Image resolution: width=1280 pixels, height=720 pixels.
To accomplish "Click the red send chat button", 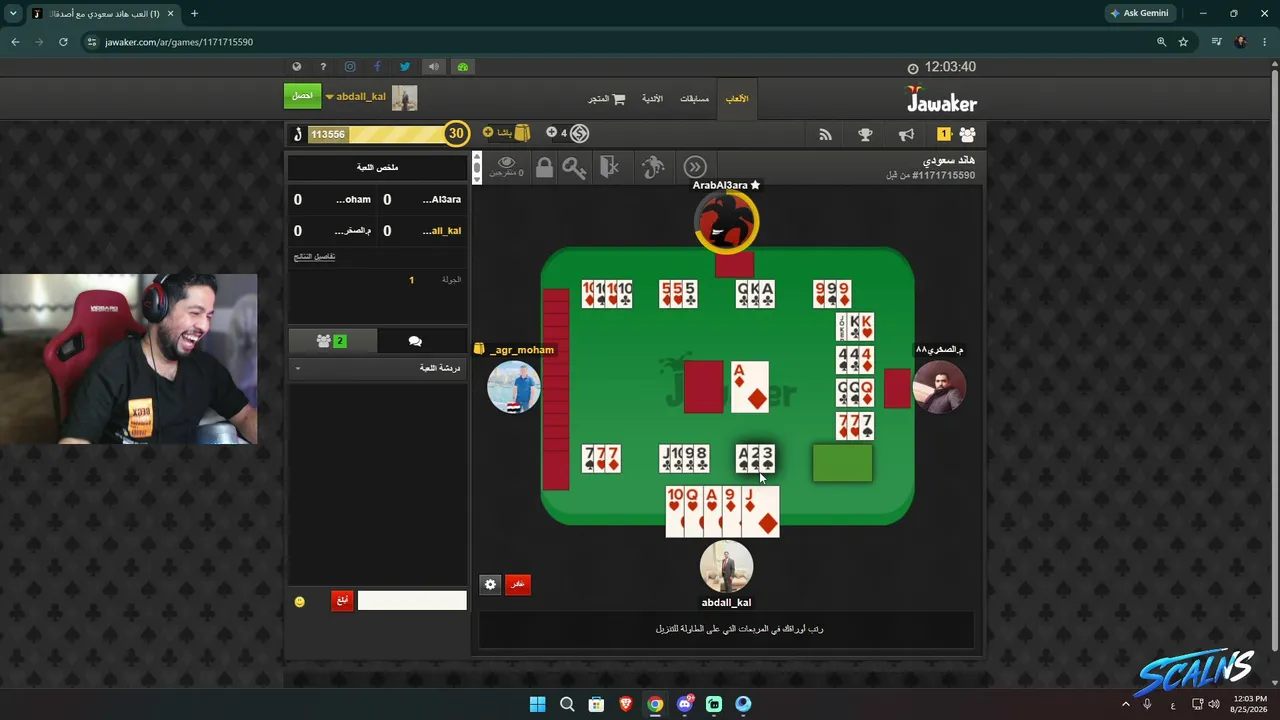I will [x=342, y=600].
